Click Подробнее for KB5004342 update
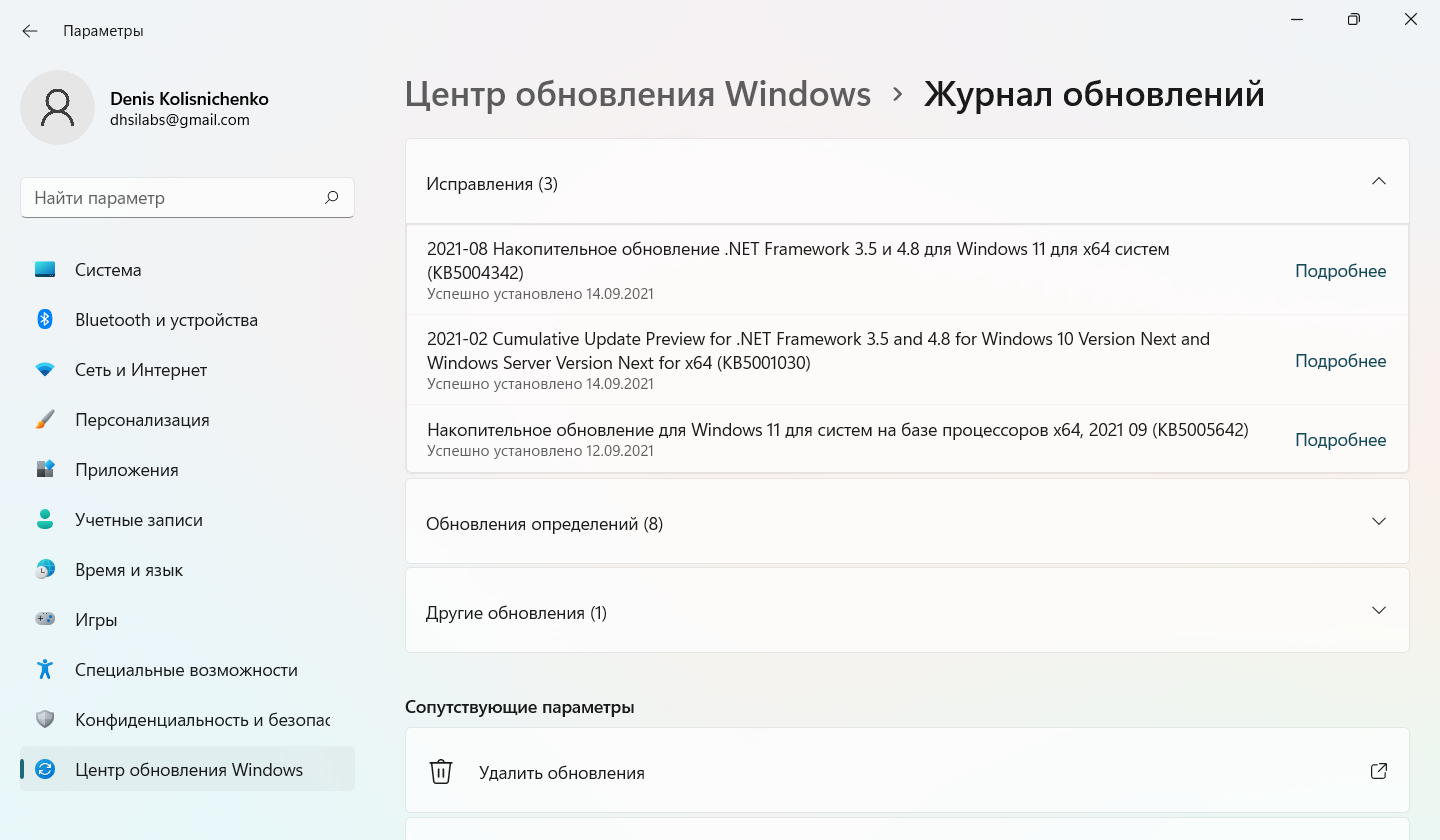1440x840 pixels. tap(1340, 271)
